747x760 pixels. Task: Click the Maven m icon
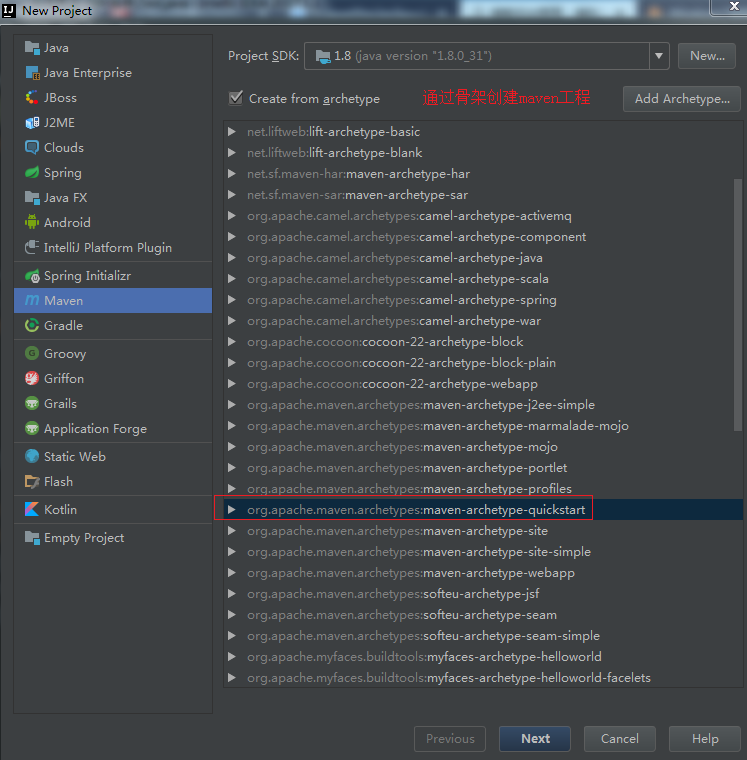click(32, 301)
